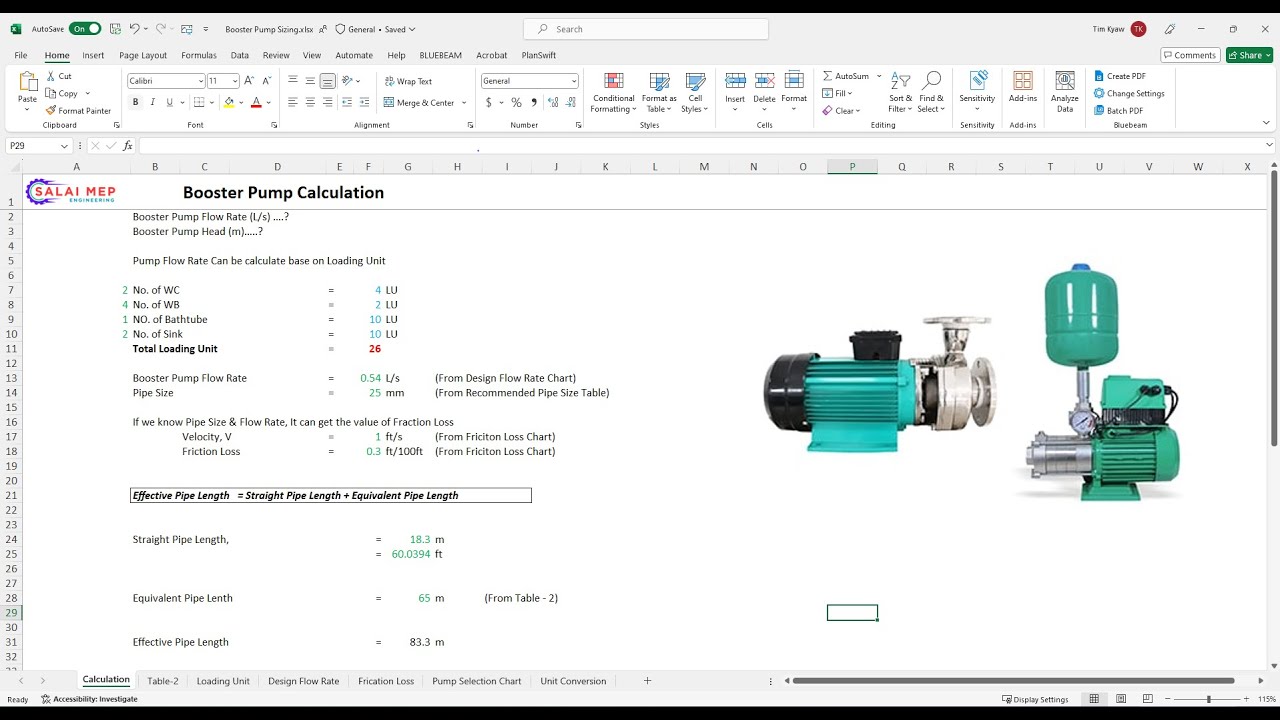The image size is (1280, 720).
Task: Click the Comments button
Action: [x=1189, y=55]
